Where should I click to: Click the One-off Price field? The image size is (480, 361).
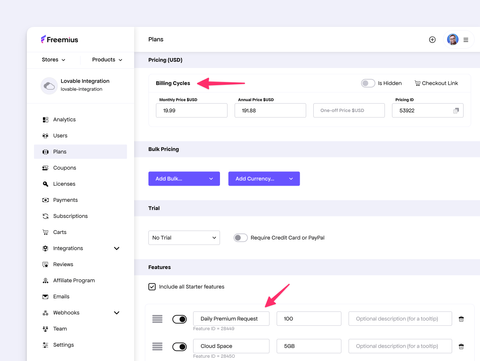tap(349, 111)
